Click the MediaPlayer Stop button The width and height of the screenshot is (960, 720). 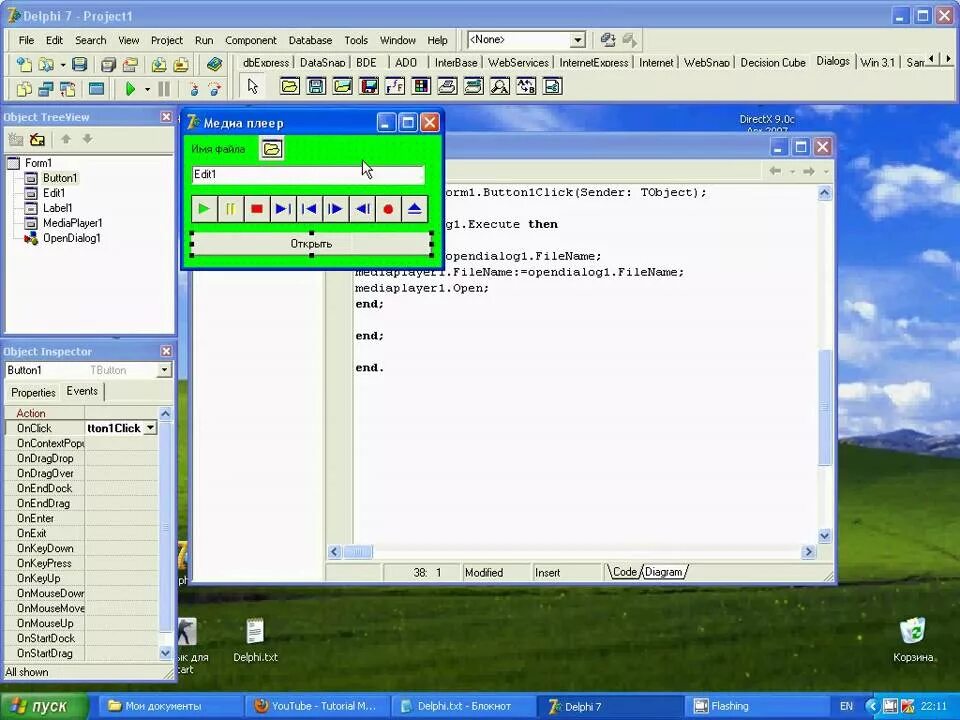click(x=257, y=209)
